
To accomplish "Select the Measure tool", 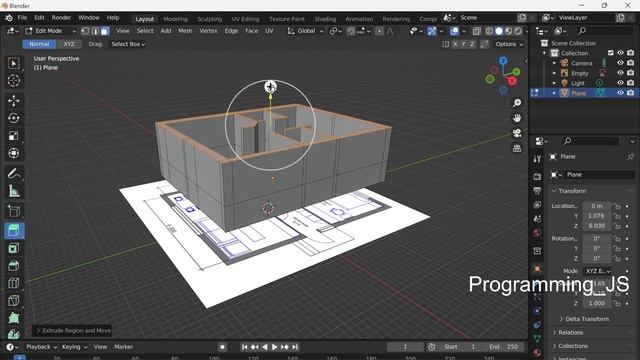I will click(14, 191).
